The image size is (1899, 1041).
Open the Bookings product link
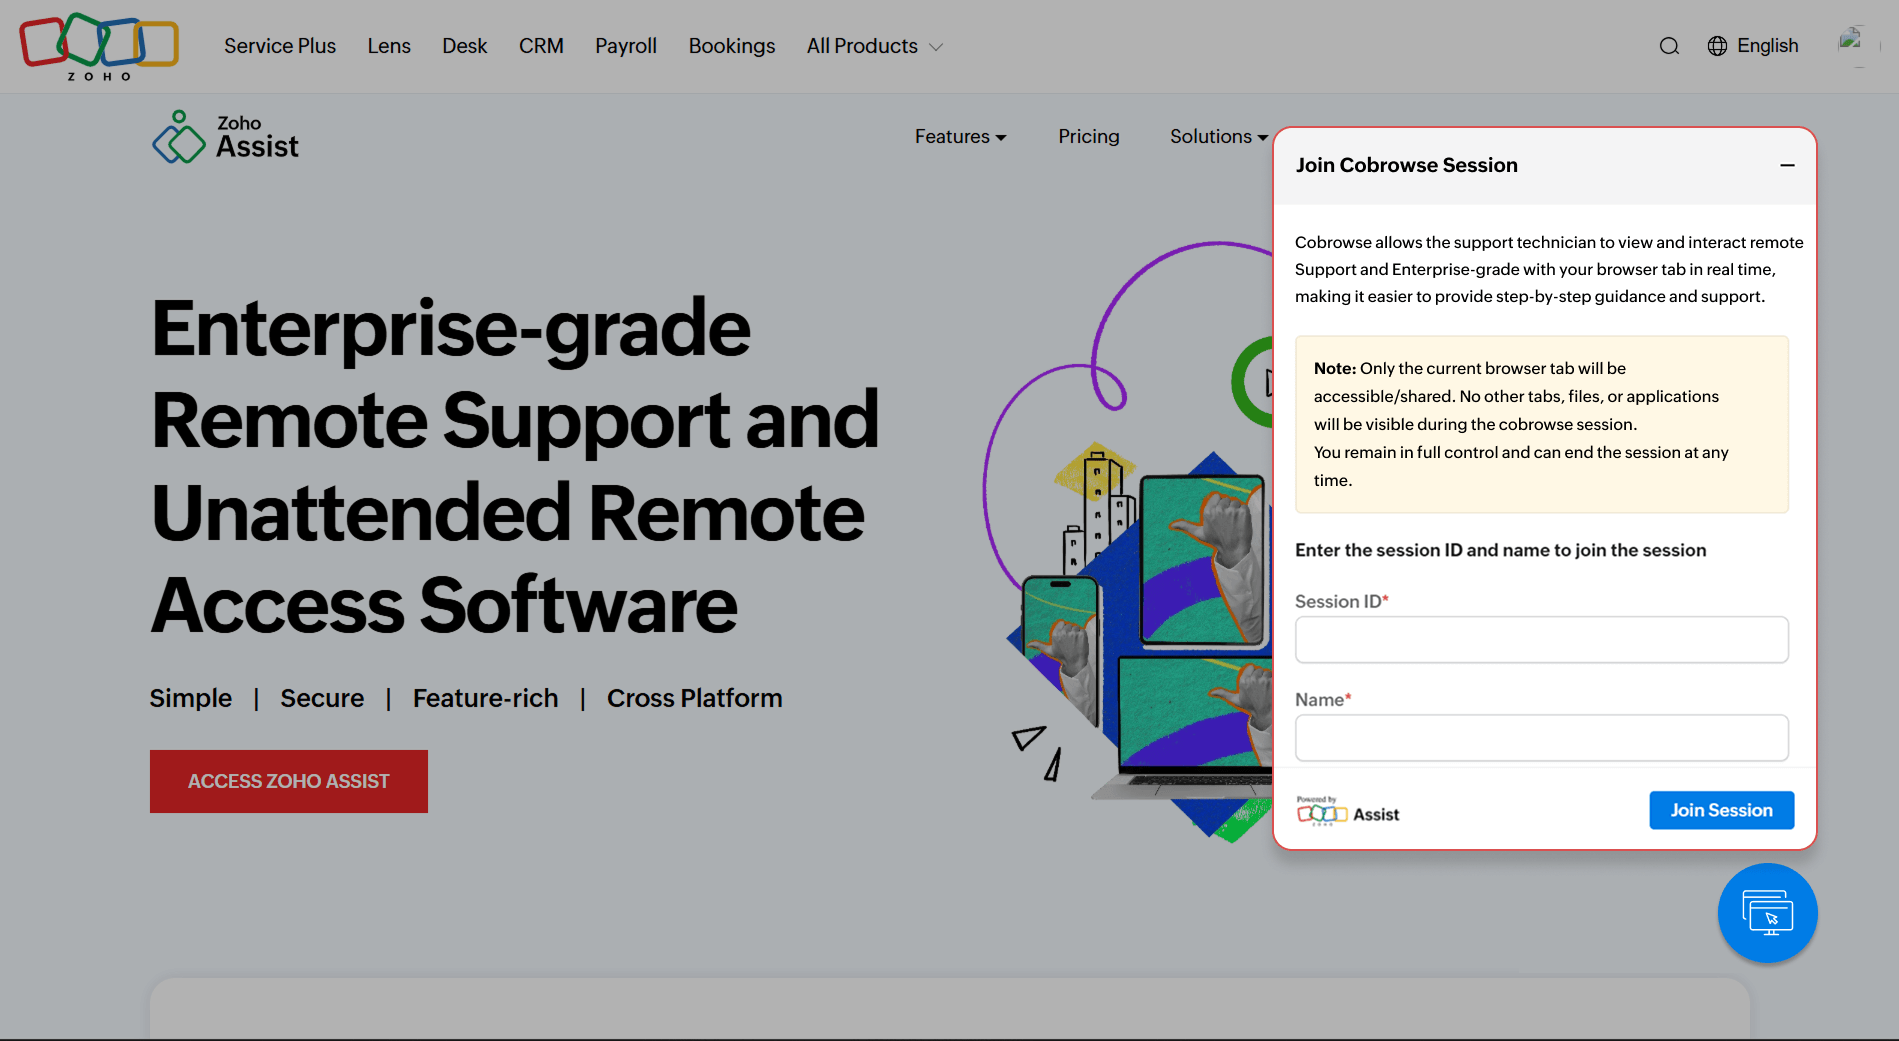(x=732, y=46)
